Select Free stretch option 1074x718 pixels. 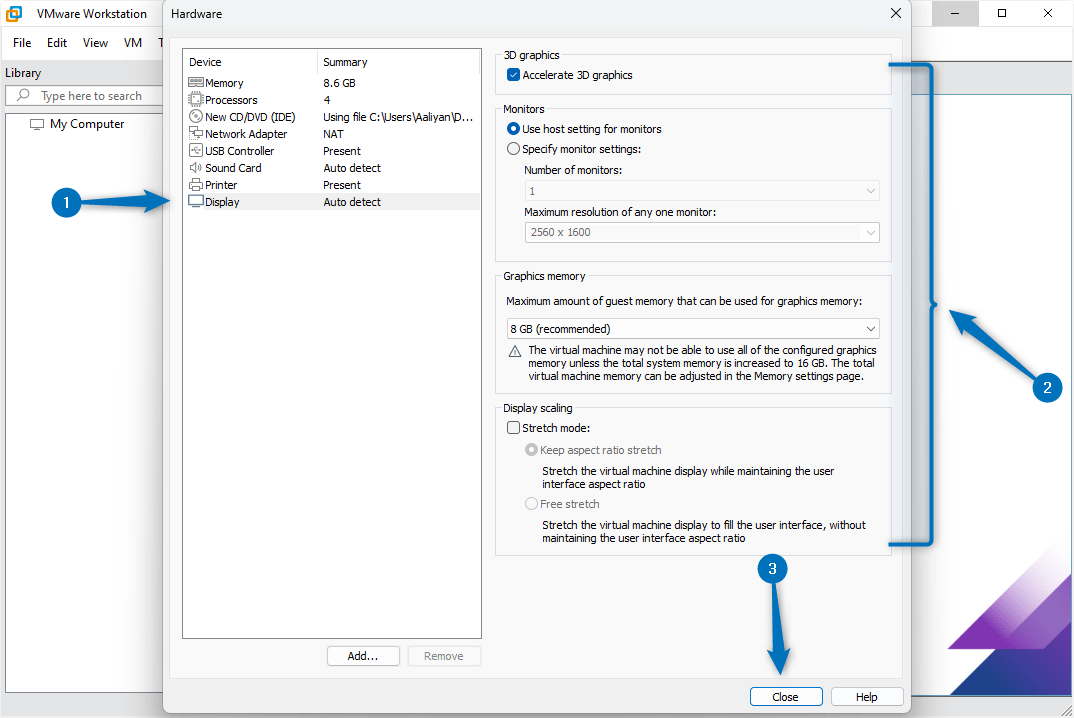tap(531, 503)
